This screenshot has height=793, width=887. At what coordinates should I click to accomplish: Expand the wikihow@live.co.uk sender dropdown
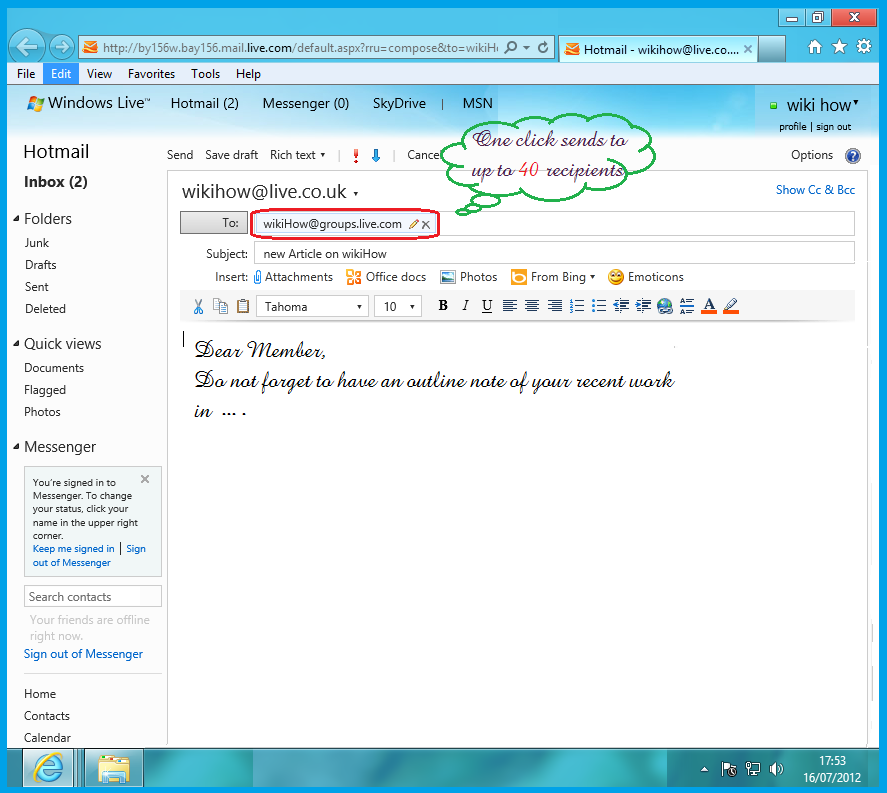click(x=356, y=193)
